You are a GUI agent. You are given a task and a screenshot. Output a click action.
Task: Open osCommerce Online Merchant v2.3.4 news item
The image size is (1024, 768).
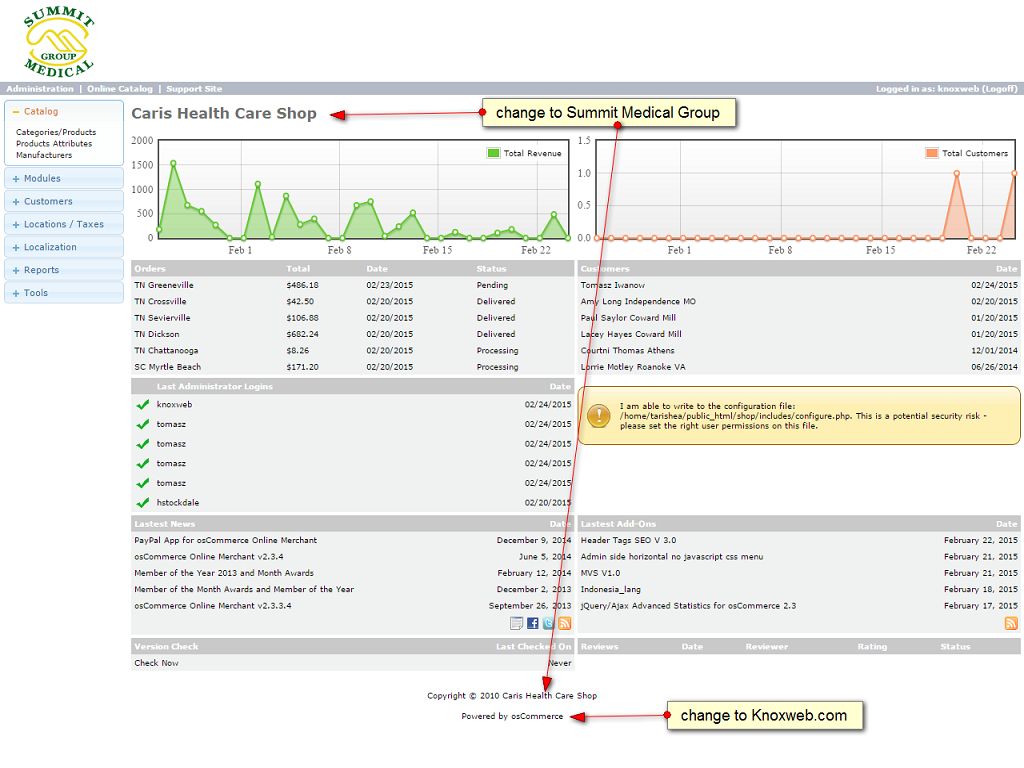coord(208,557)
